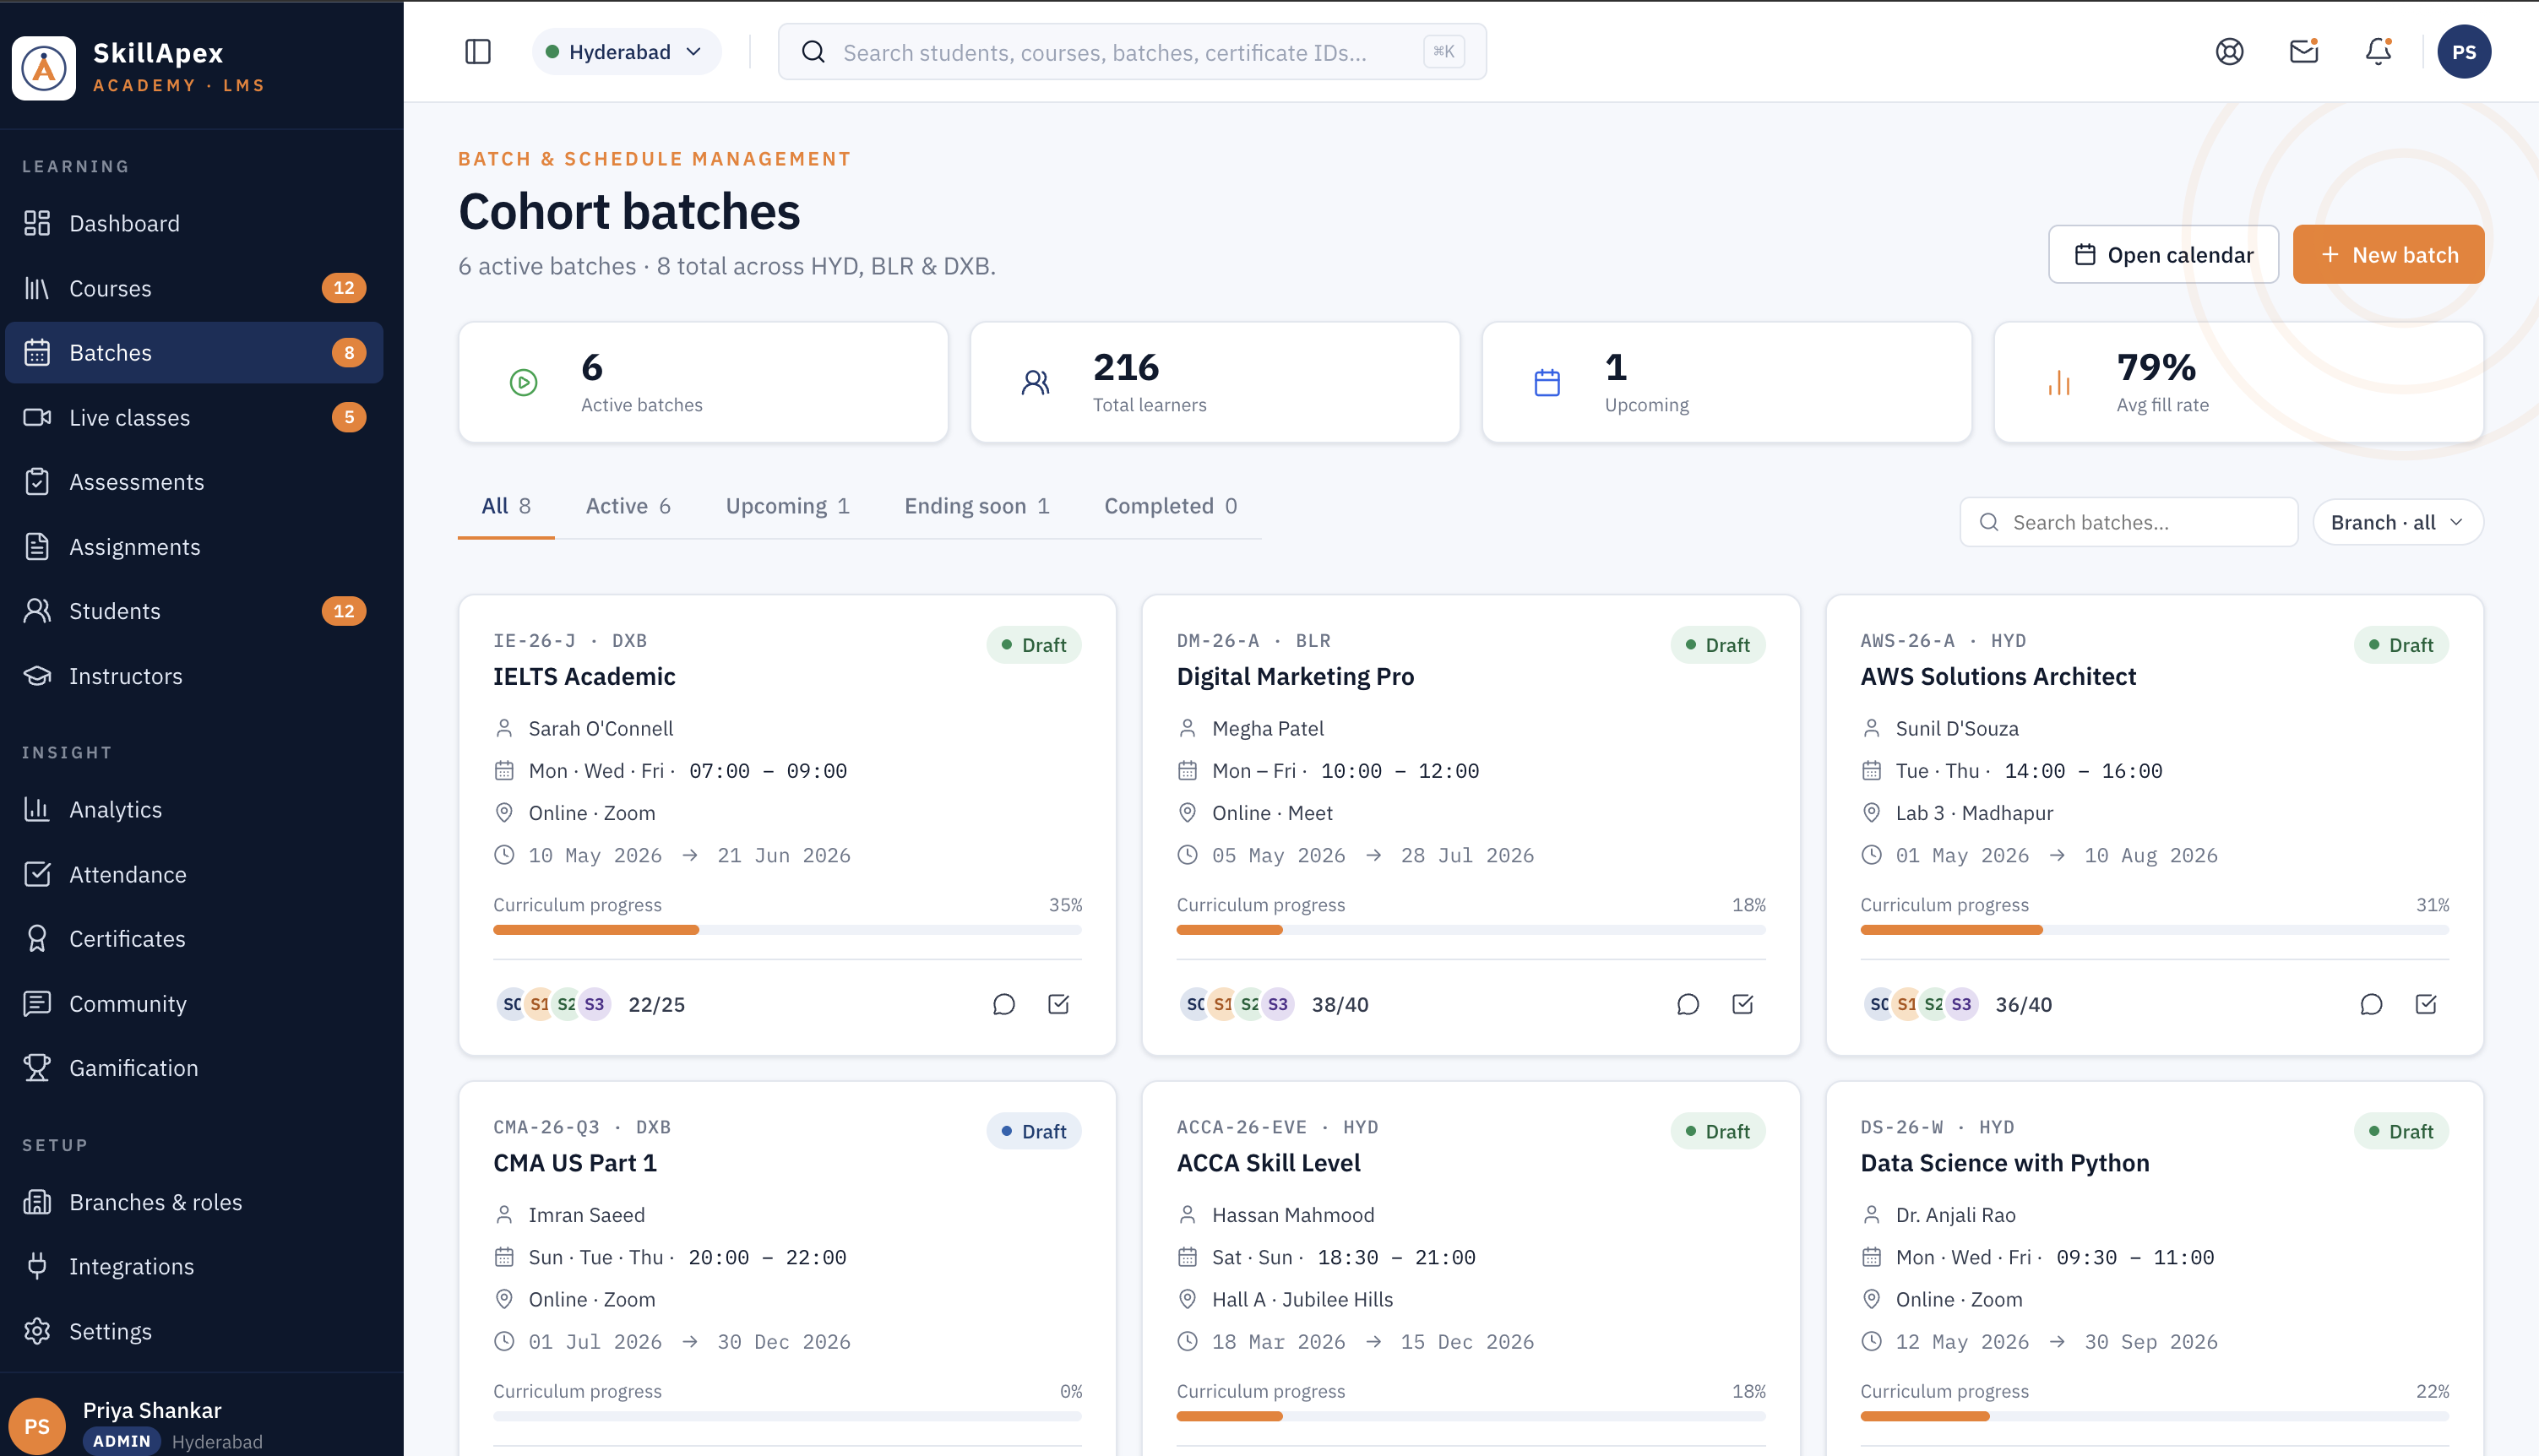This screenshot has height=1456, width=2539.
Task: Open Assignments in sidebar
Action: 194,547
